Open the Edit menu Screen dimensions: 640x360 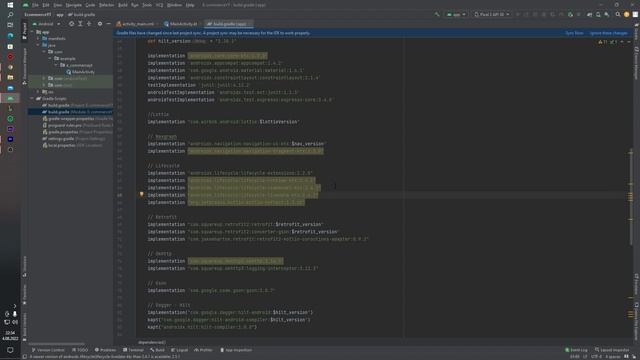(46, 5)
